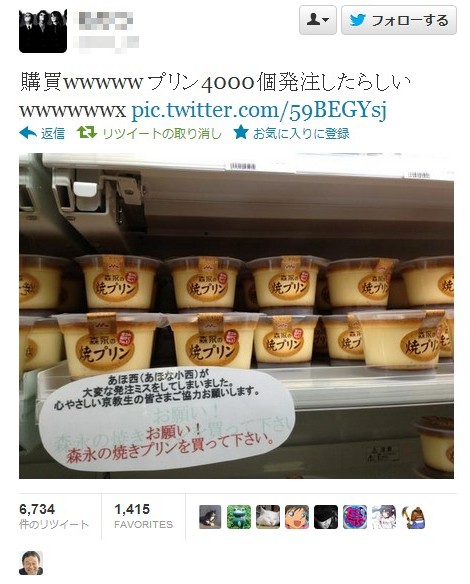
Task: Open the tweet author's band avatar
Action: [x=43, y=31]
